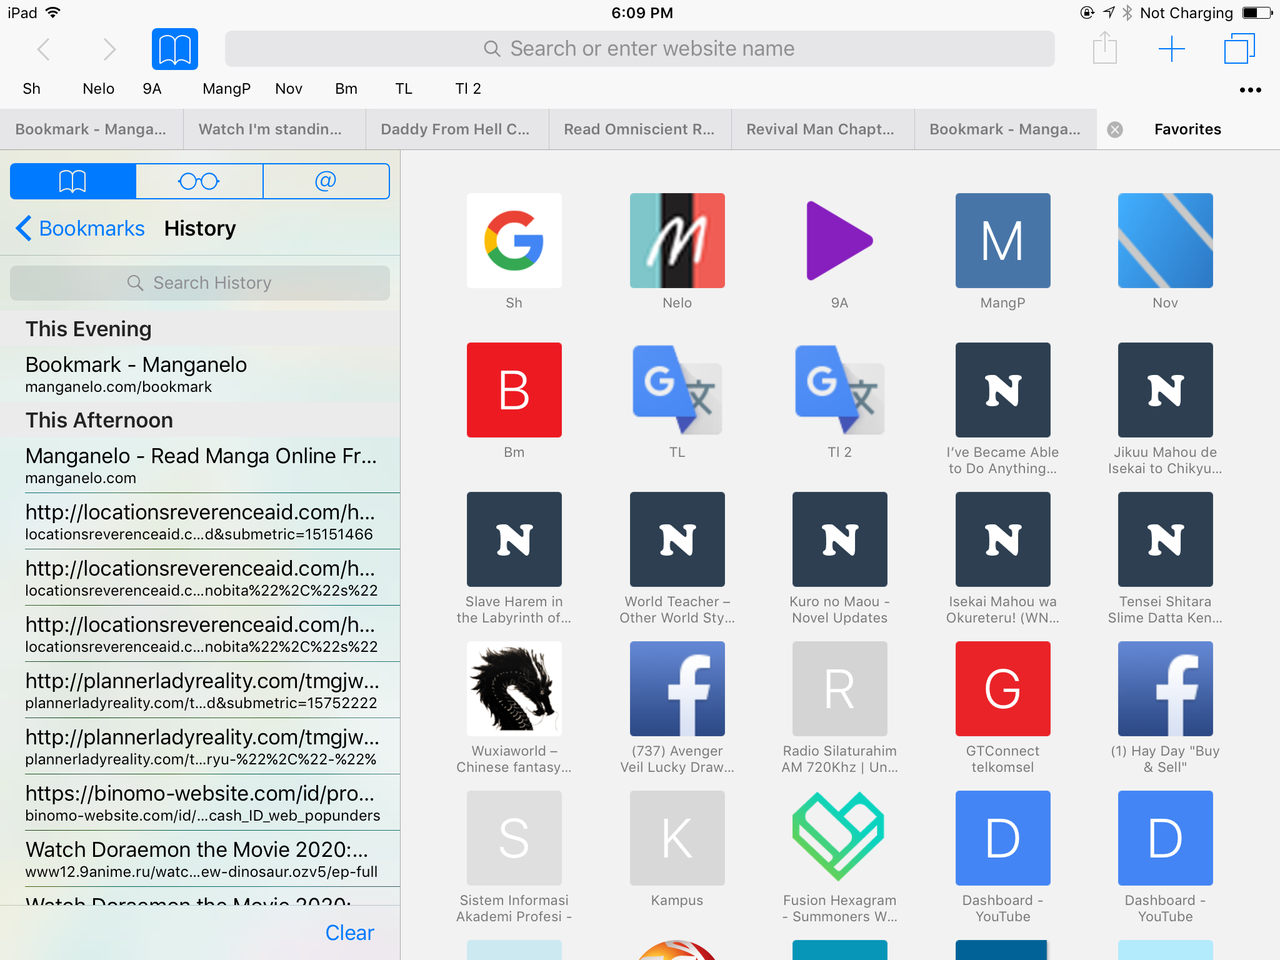Viewport: 1280px width, 960px height.
Task: Open Sh bookmark in favorites bar
Action: [x=32, y=89]
